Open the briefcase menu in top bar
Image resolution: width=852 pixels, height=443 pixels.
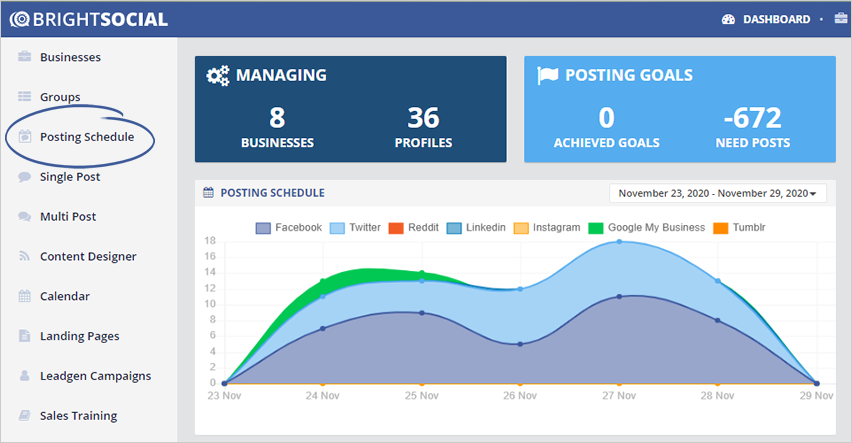pyautogui.click(x=840, y=19)
